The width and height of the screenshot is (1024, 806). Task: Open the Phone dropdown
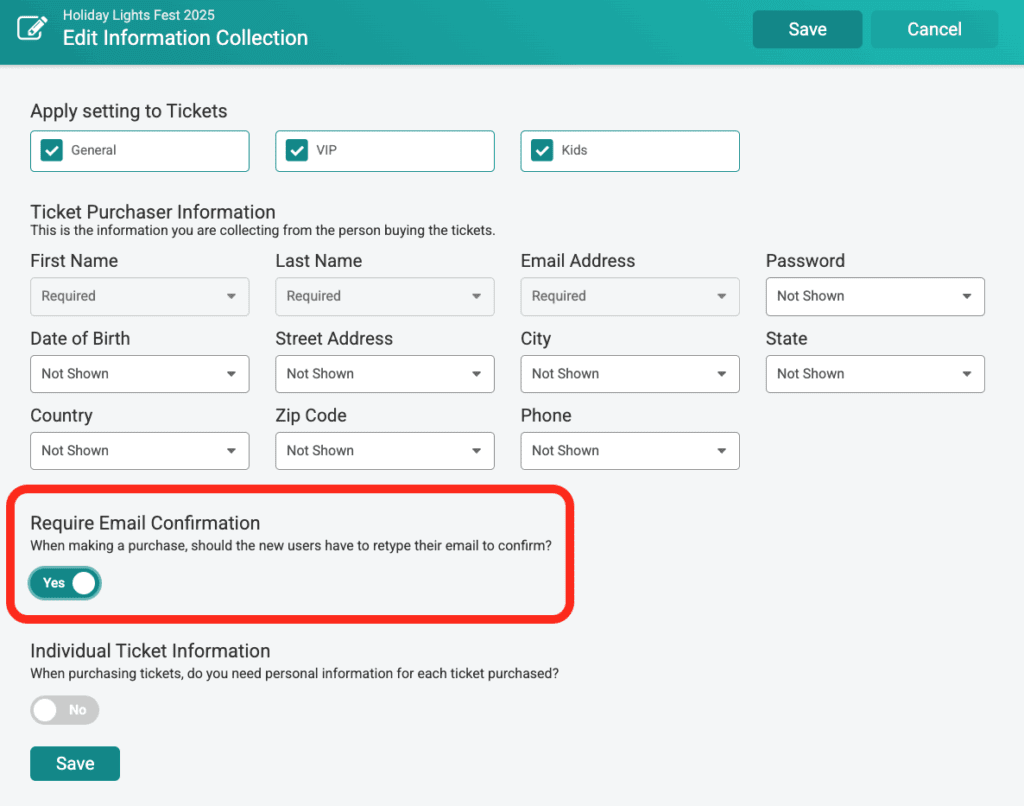click(629, 451)
